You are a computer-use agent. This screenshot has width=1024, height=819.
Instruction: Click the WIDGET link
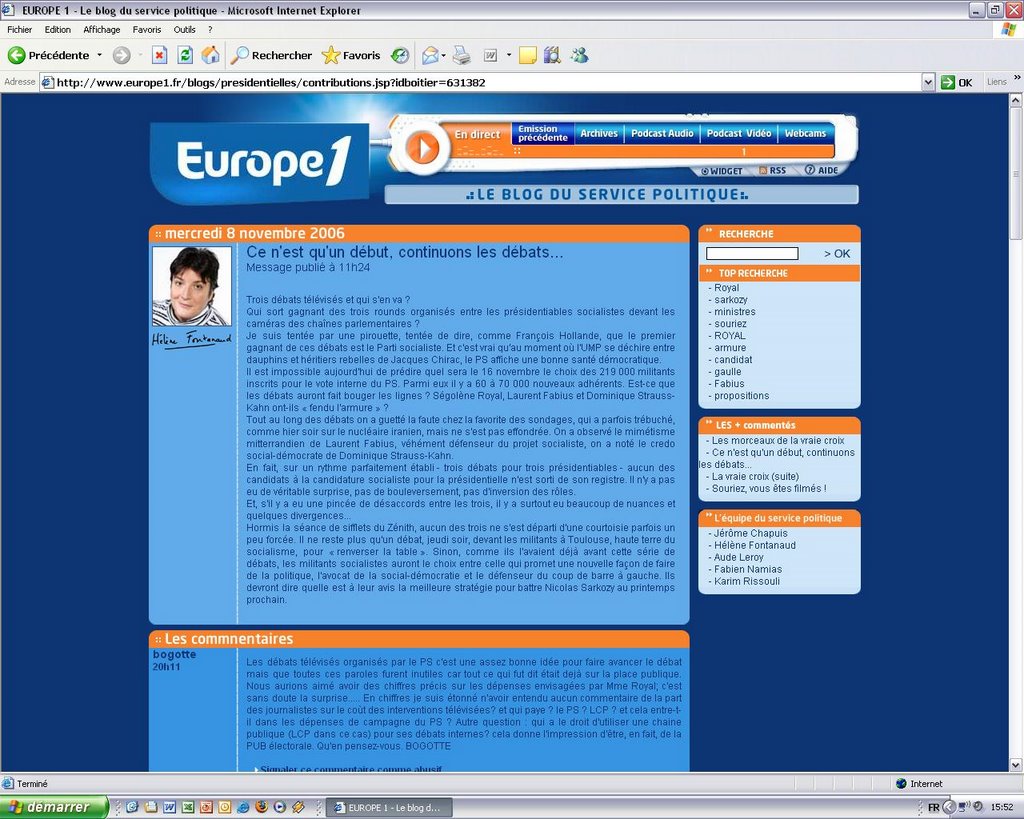point(722,171)
